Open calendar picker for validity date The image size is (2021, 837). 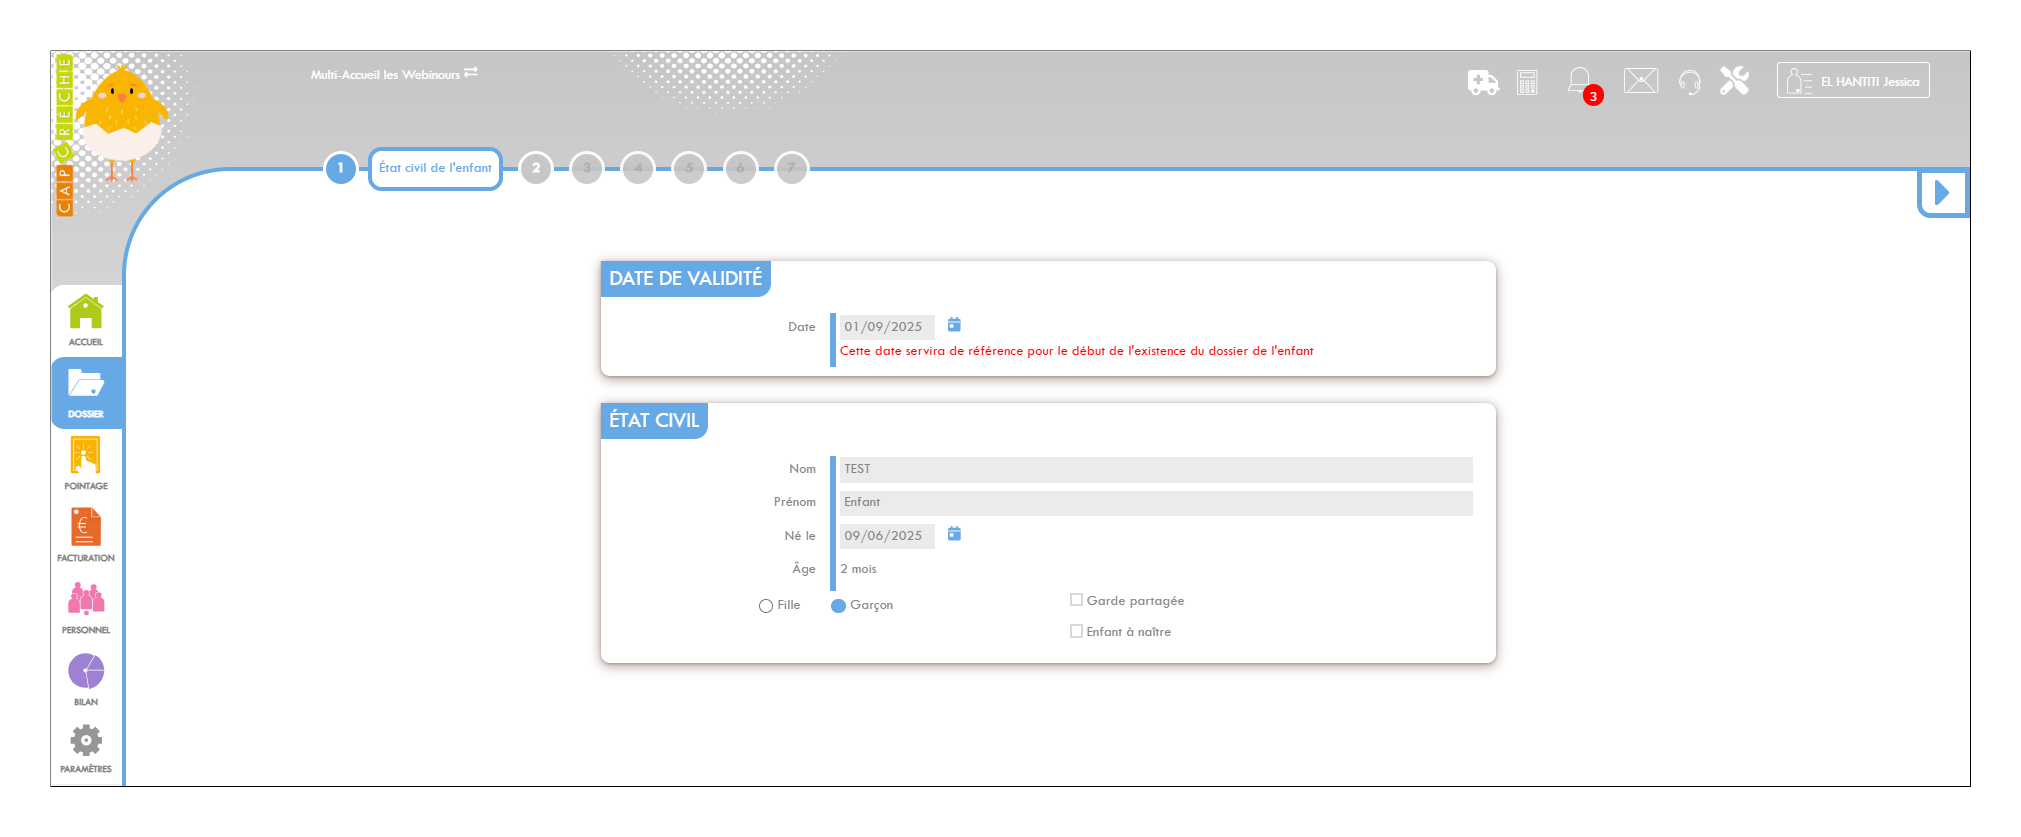pos(954,325)
